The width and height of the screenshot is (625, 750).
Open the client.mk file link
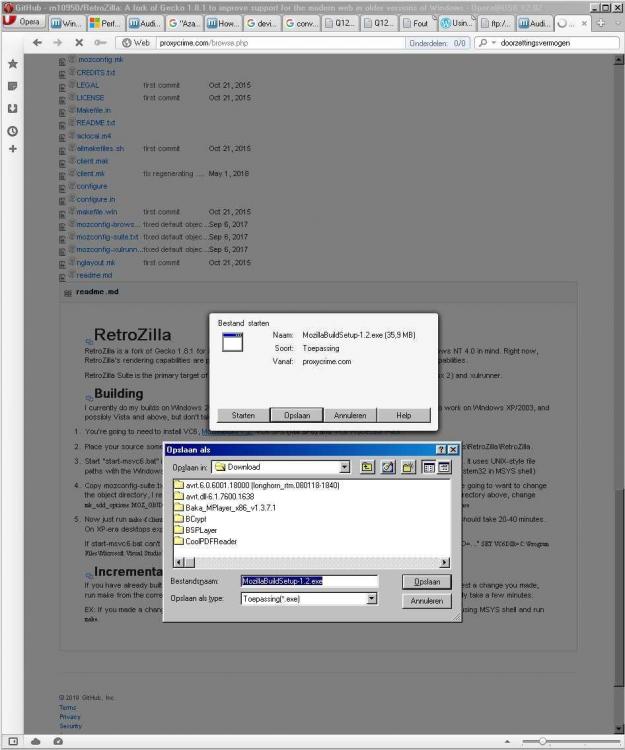(90, 174)
